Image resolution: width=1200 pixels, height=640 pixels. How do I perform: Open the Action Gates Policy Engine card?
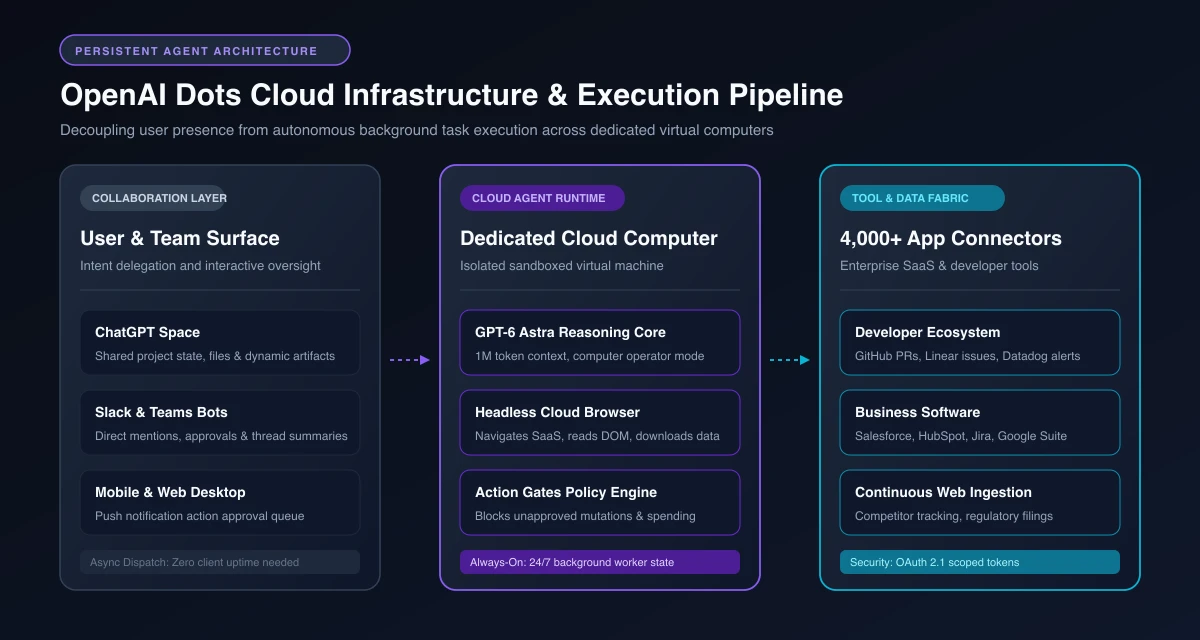600,502
